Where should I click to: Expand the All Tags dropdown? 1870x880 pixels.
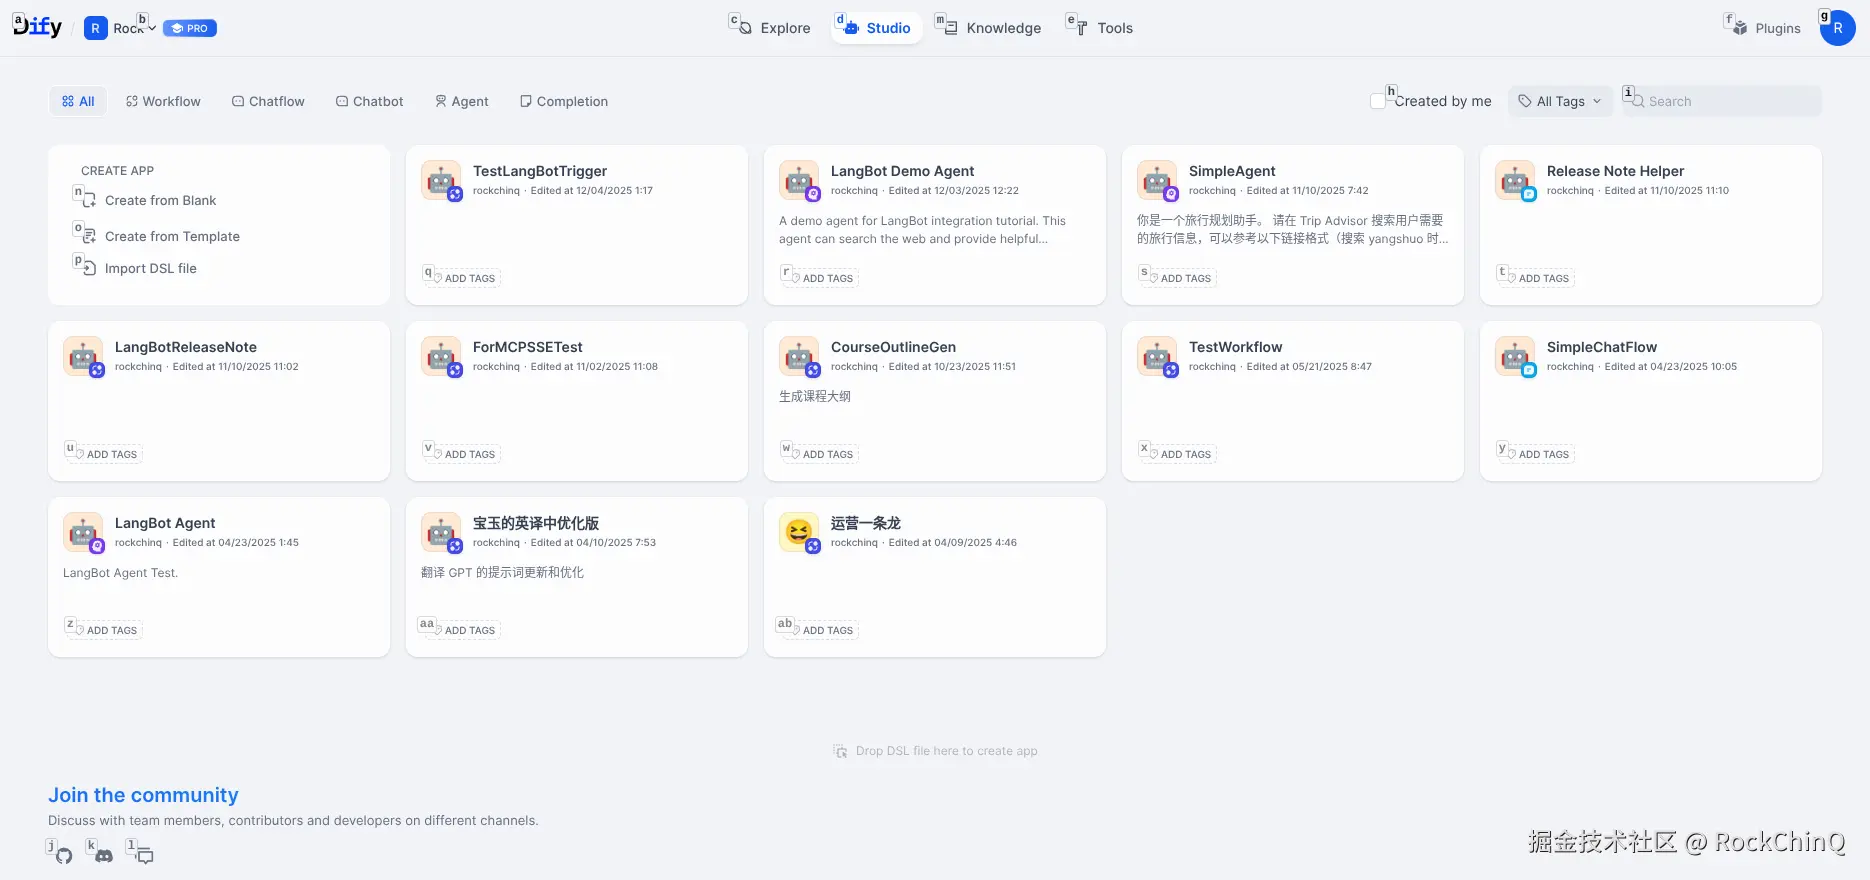pyautogui.click(x=1560, y=101)
